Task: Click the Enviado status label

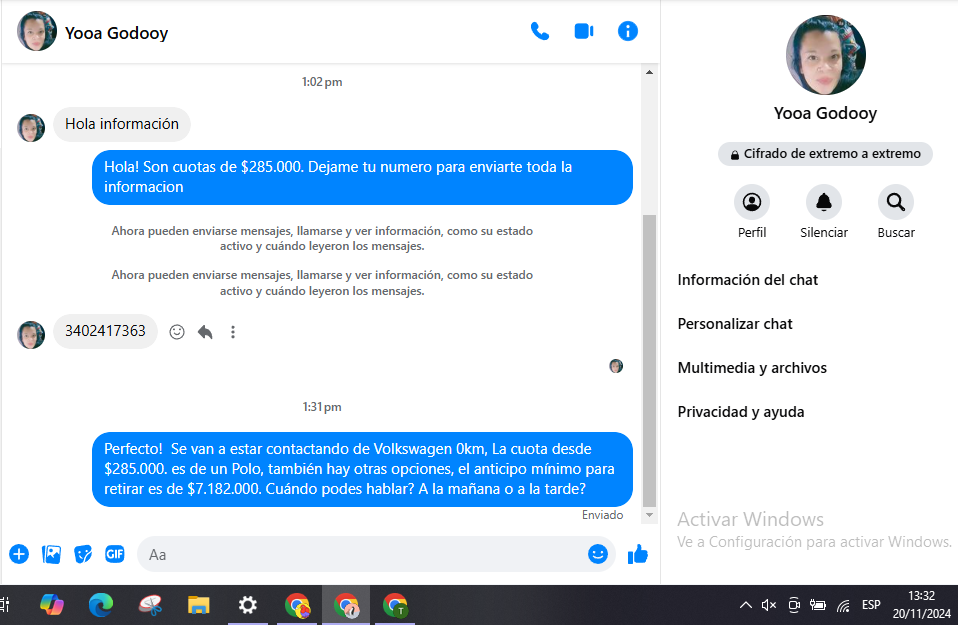Action: tap(602, 515)
